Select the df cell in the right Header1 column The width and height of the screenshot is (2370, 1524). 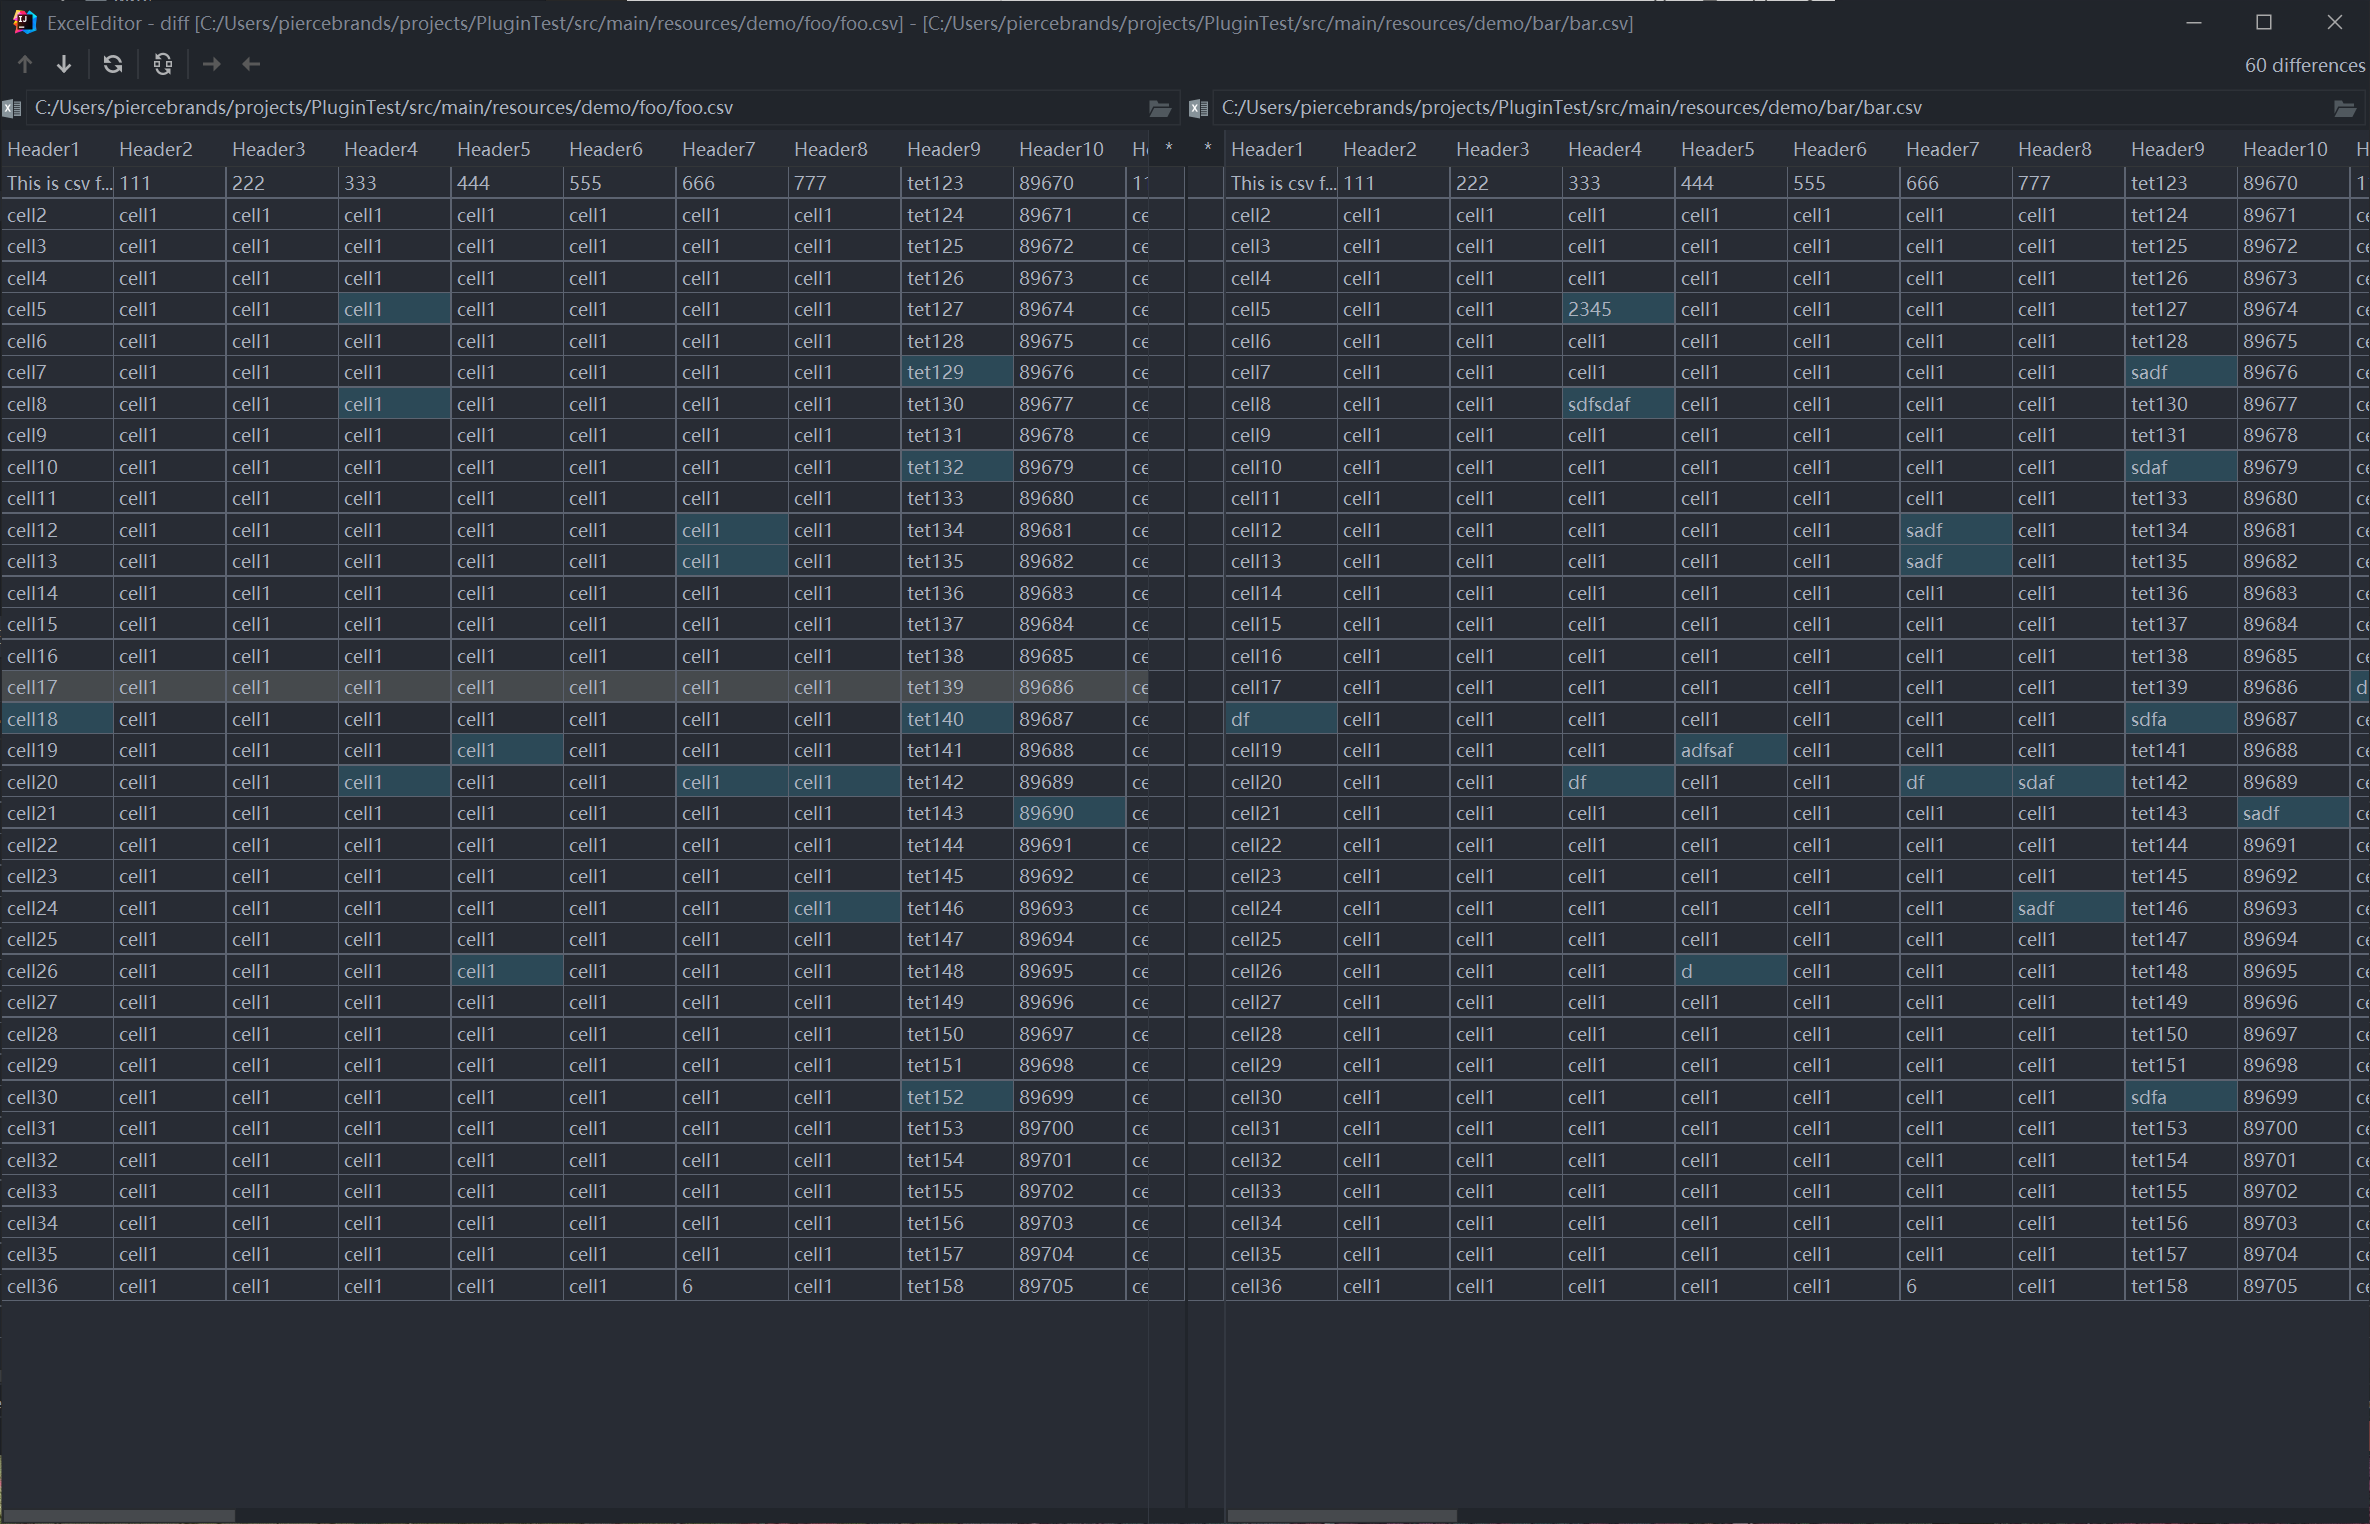(1281, 719)
